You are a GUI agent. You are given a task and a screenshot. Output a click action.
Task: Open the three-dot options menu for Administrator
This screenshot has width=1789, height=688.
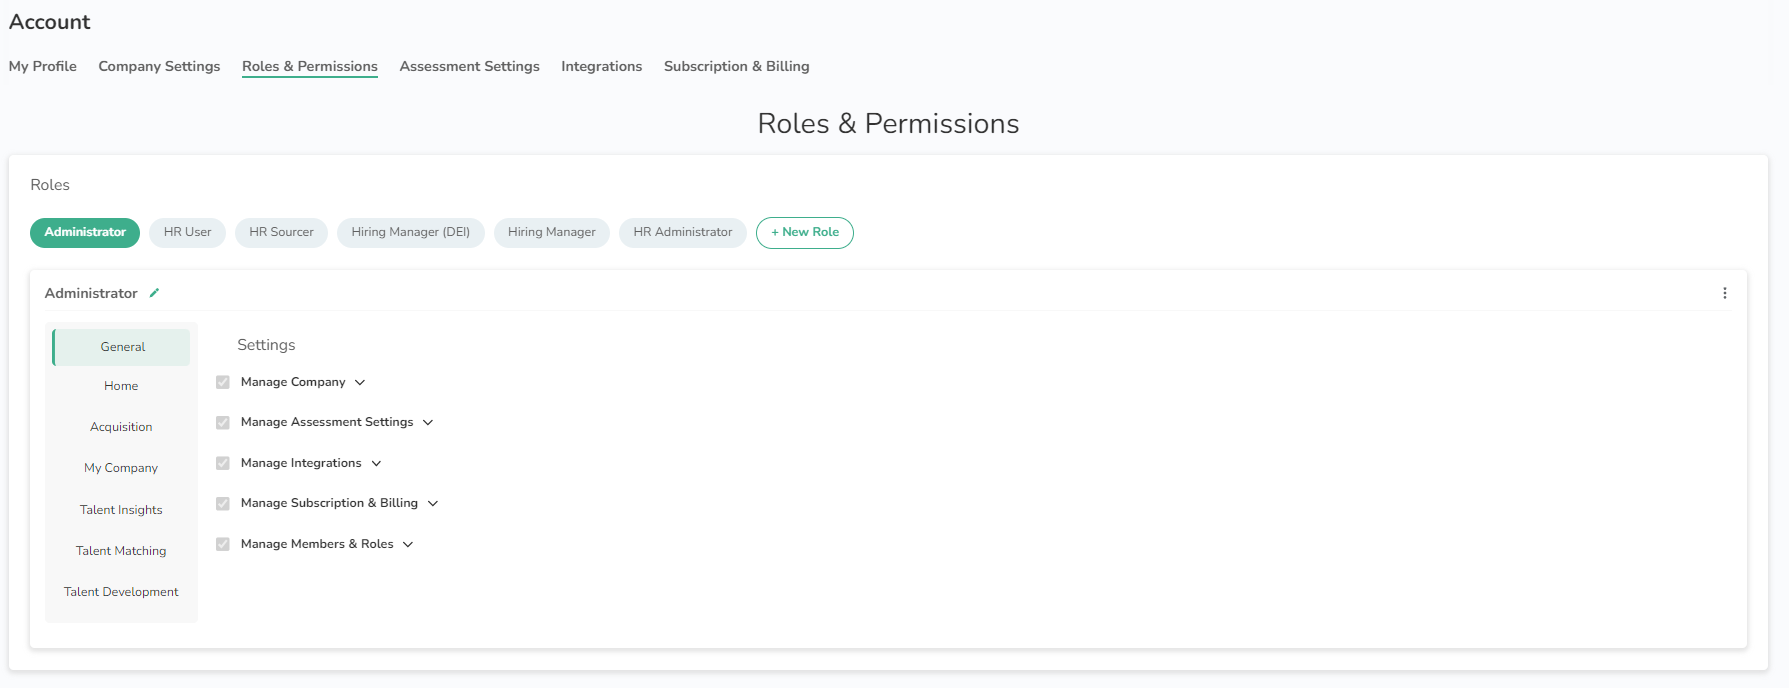1724,293
